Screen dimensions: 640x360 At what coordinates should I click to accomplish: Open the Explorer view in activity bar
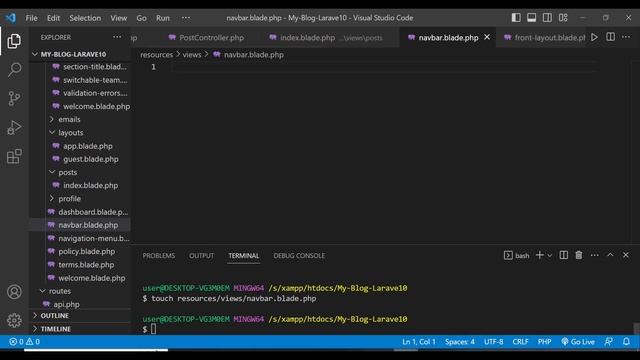(x=14, y=41)
